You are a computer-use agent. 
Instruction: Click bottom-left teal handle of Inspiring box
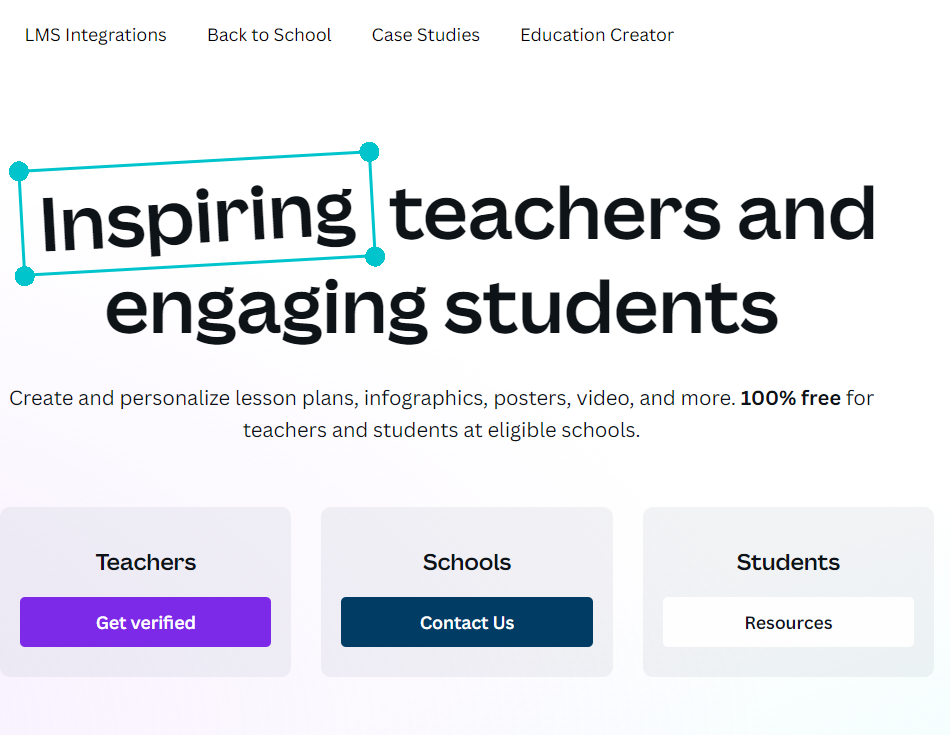click(25, 276)
